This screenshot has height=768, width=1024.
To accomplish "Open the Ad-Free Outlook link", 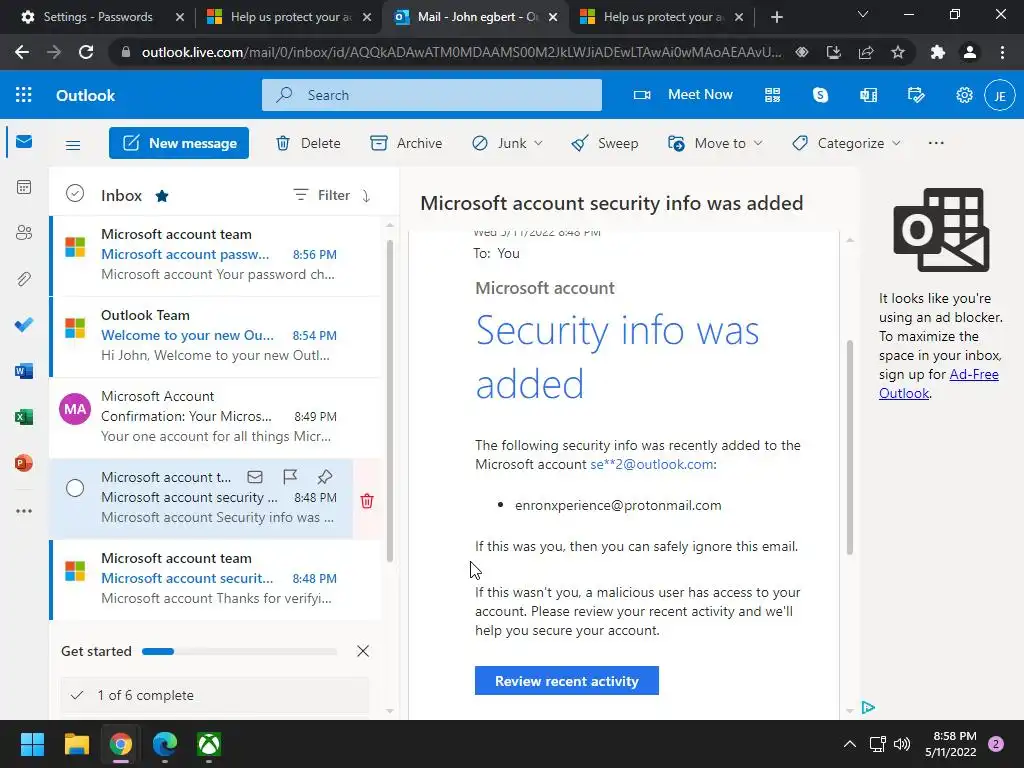I will [938, 384].
